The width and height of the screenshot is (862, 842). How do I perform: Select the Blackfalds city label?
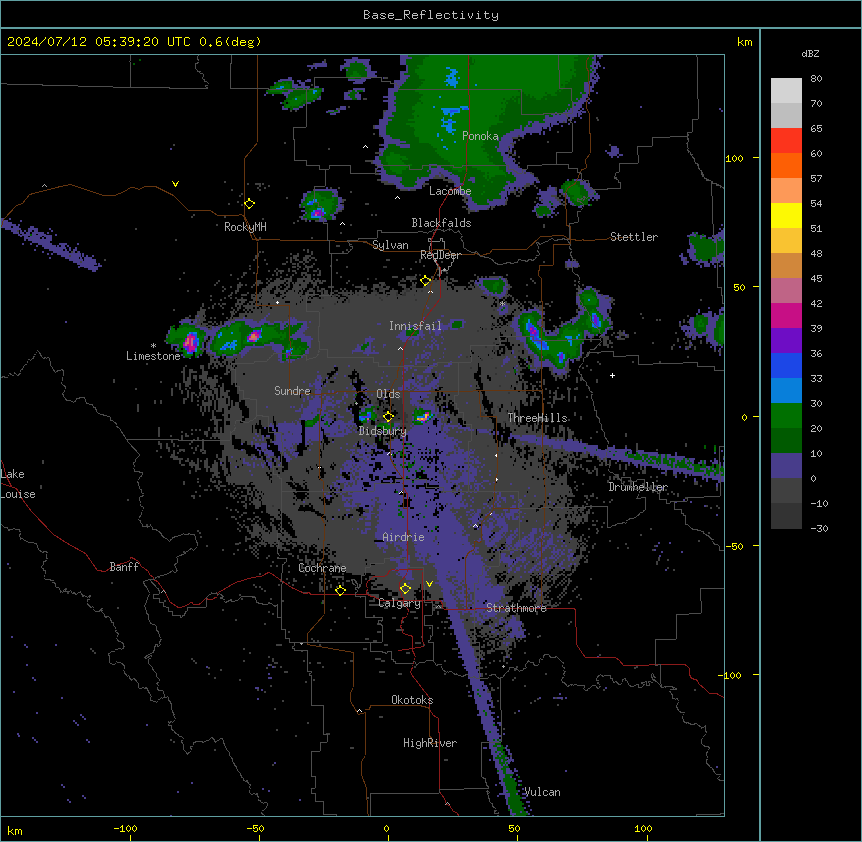point(441,223)
